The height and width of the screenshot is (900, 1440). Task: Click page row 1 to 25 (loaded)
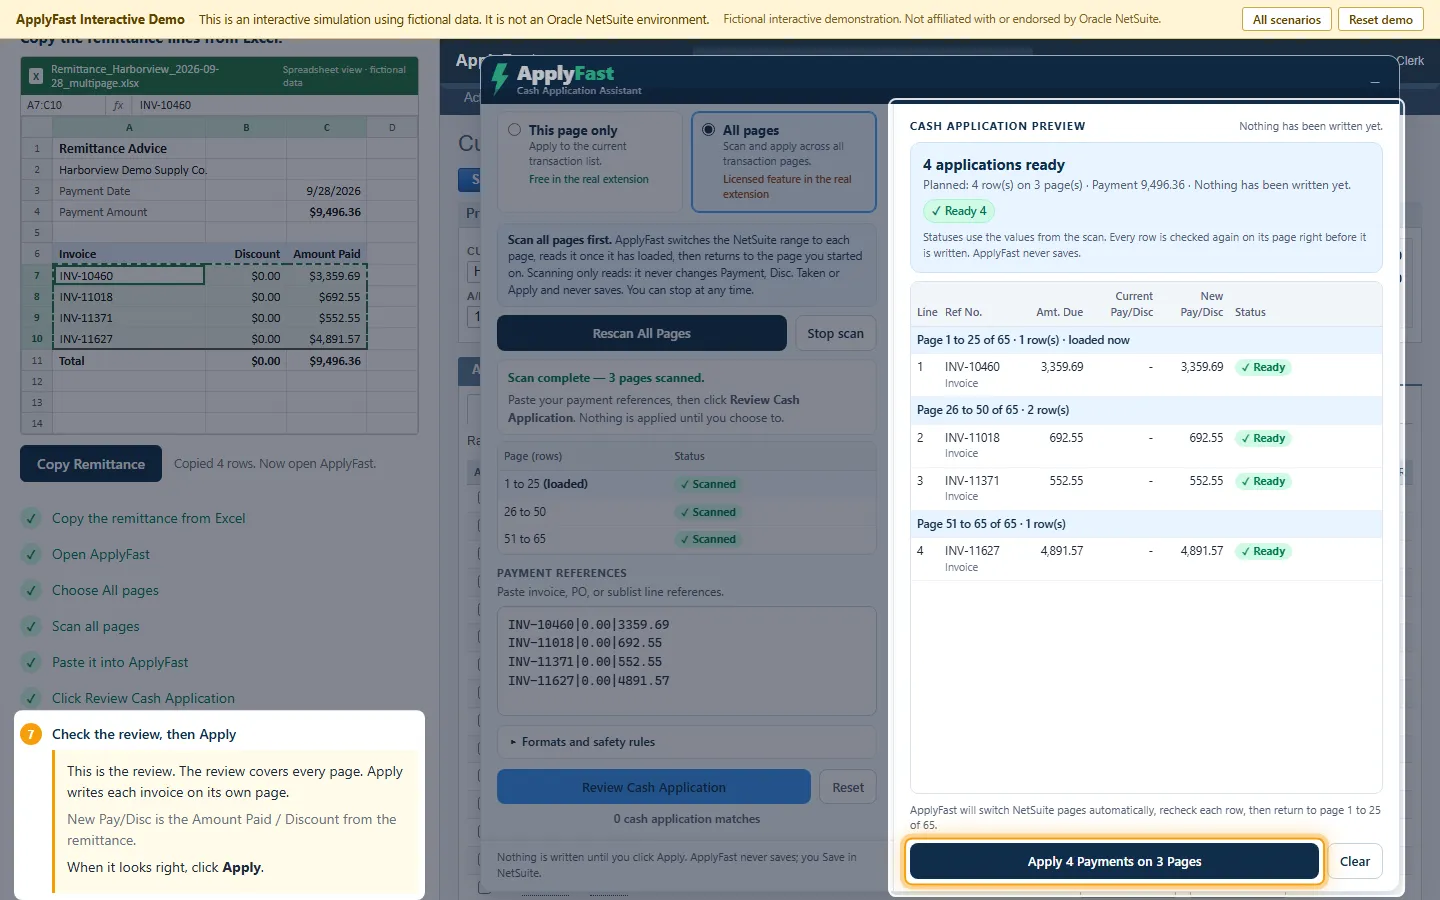(687, 484)
